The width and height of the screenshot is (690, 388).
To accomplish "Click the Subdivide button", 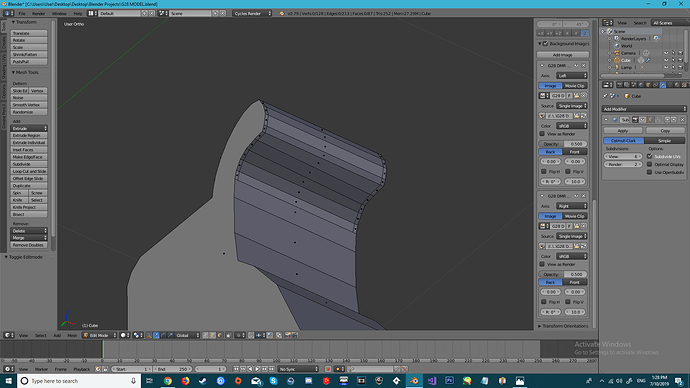I will tap(29, 164).
